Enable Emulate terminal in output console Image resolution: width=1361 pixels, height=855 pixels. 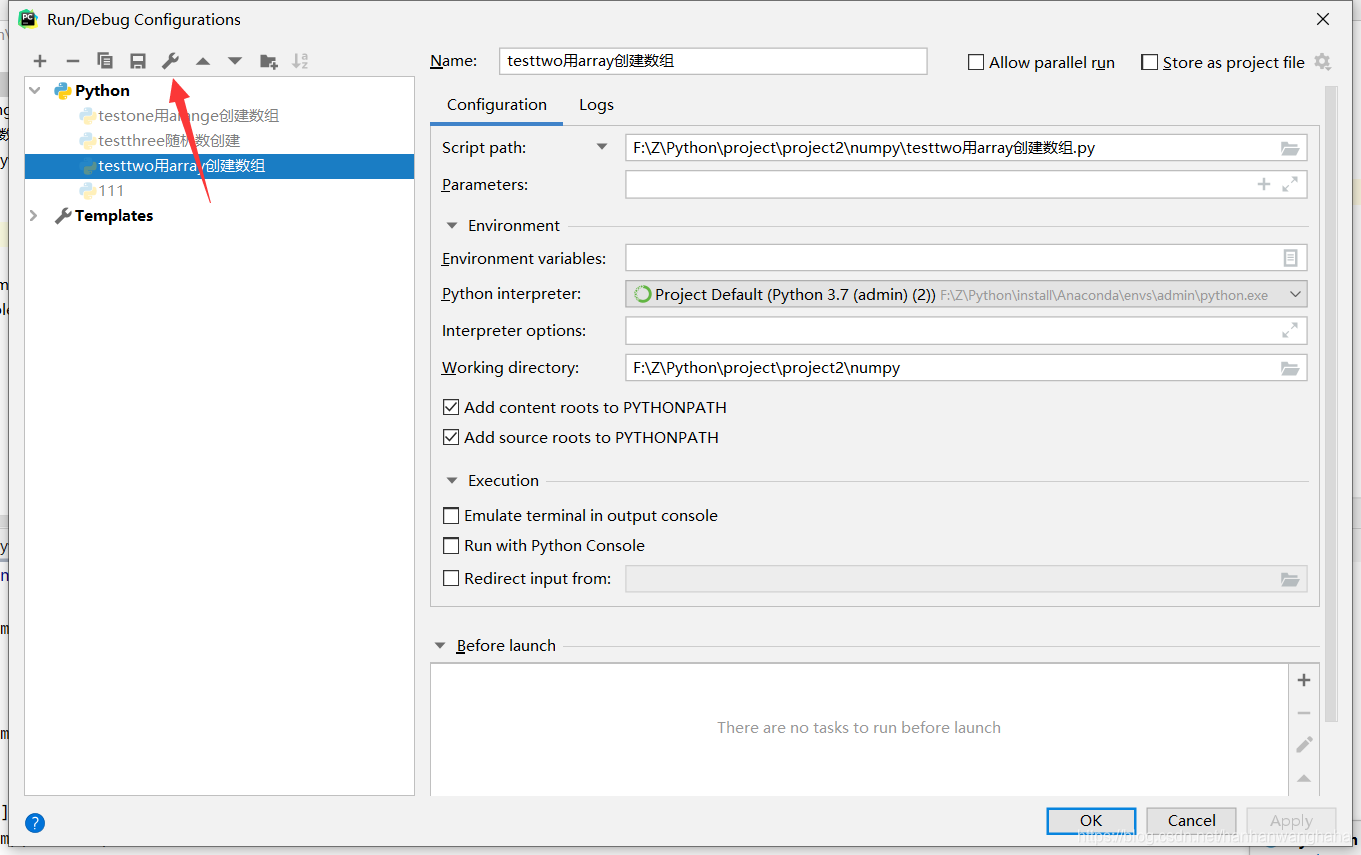click(451, 515)
